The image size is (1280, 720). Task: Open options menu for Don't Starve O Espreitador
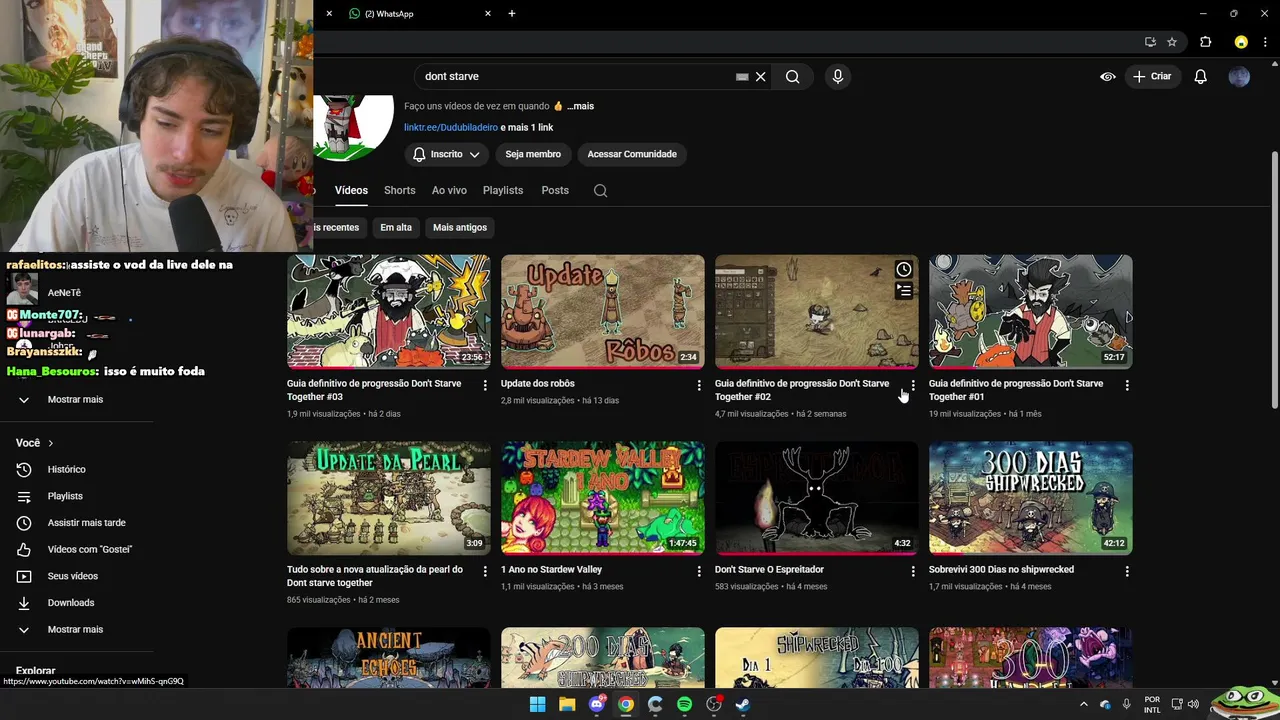[x=913, y=571]
